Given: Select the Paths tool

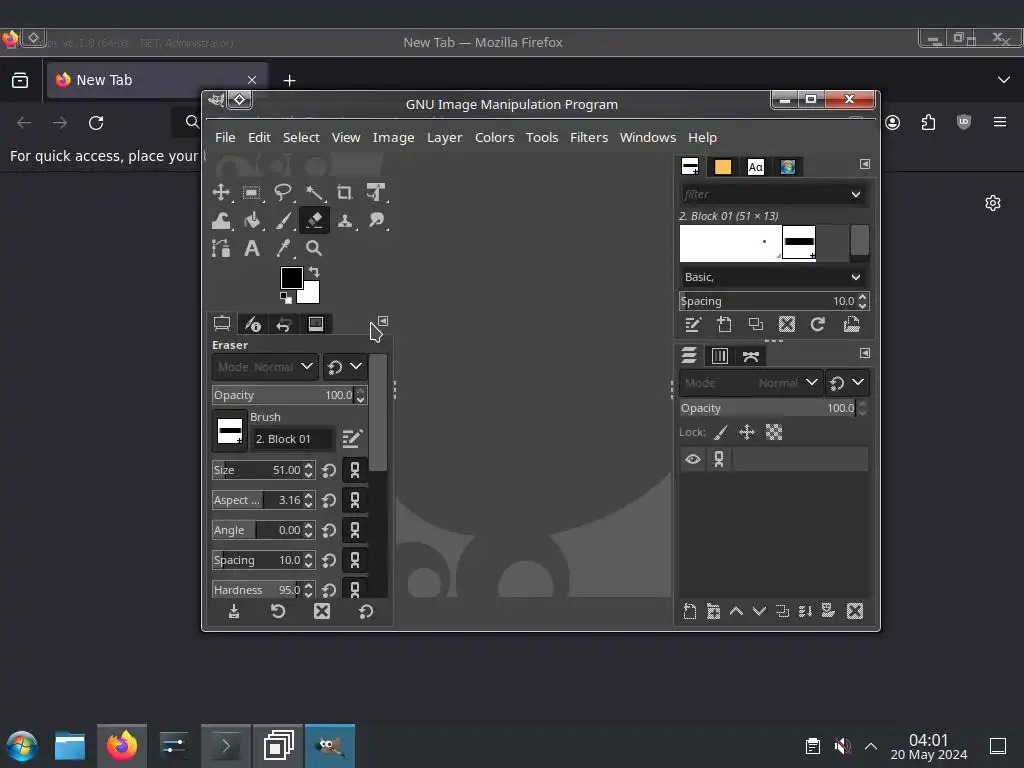Looking at the screenshot, I should (x=221, y=248).
